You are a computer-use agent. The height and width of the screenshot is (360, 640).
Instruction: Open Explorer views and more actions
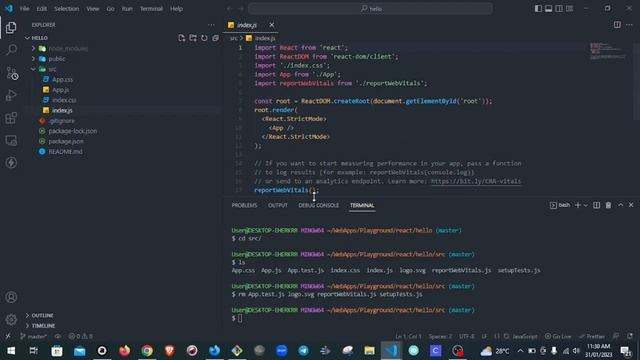[x=211, y=25]
